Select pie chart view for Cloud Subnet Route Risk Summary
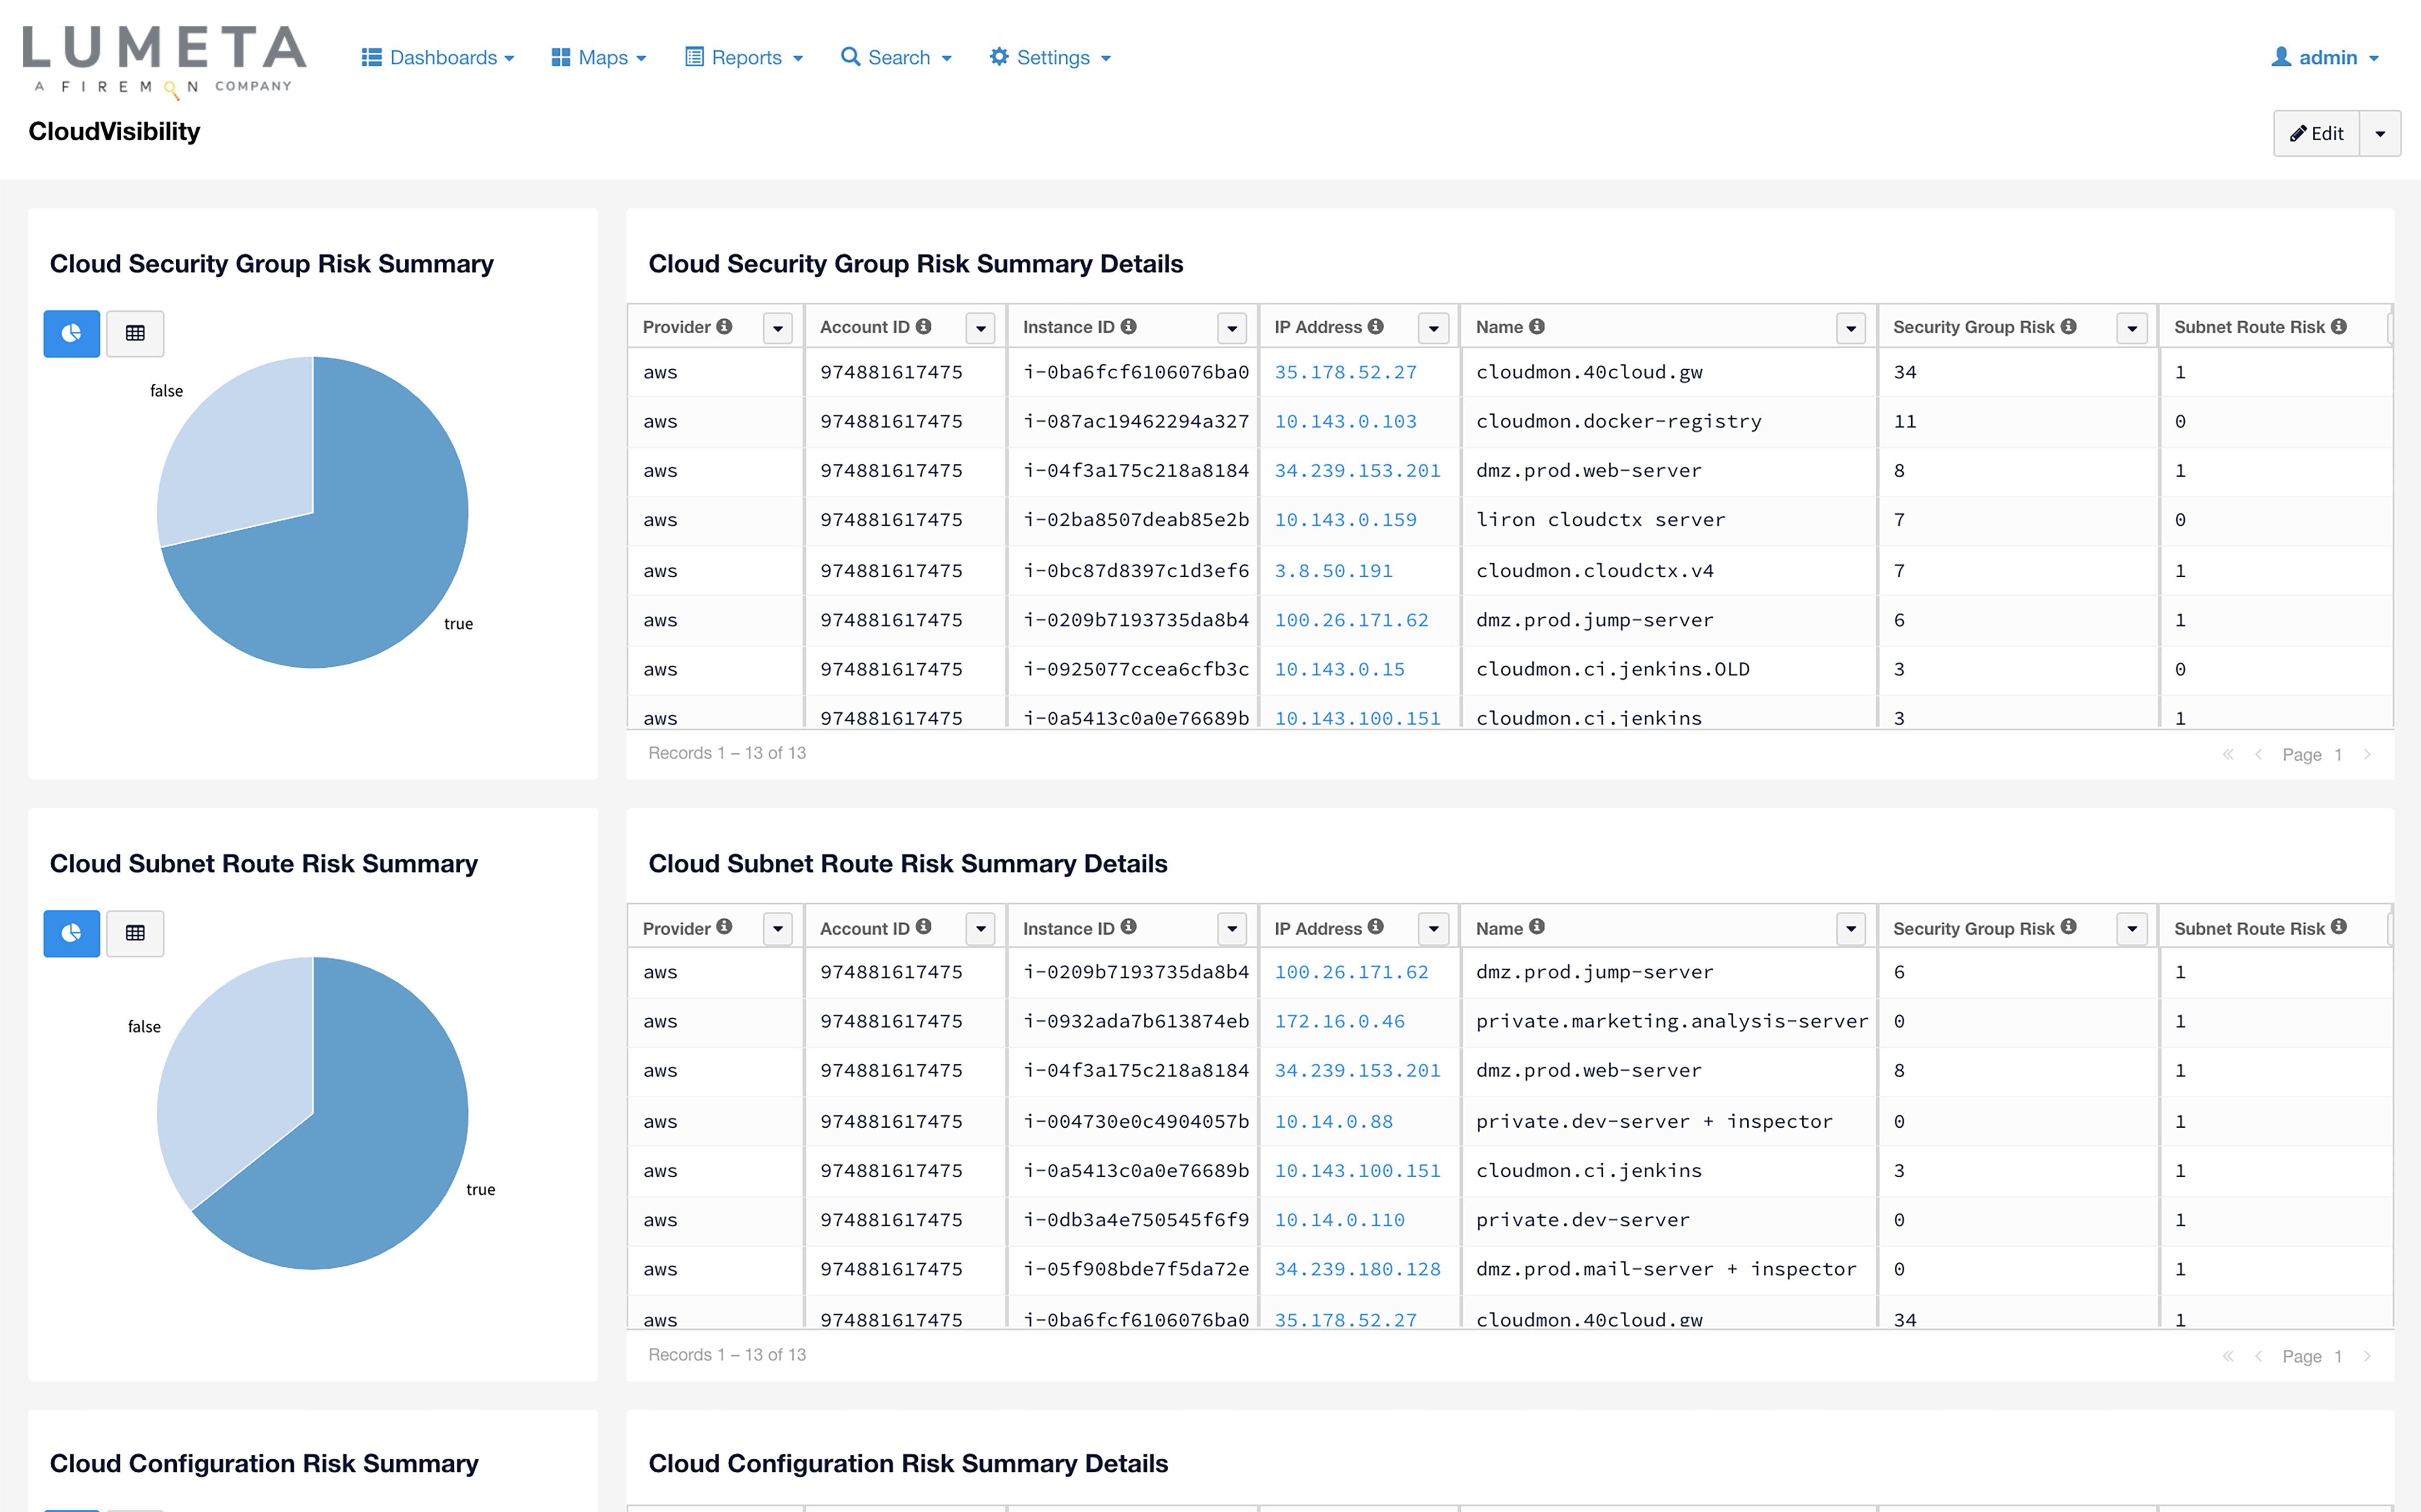This screenshot has height=1512, width=2421. [x=71, y=933]
